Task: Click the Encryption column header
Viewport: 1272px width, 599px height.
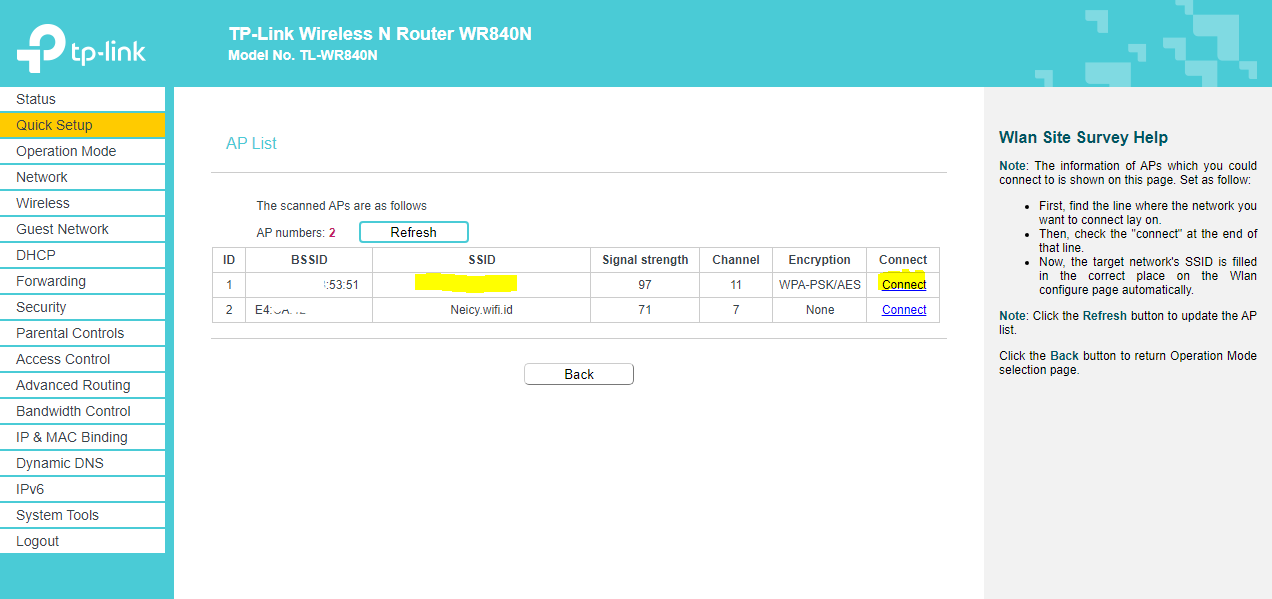Action: click(x=820, y=260)
